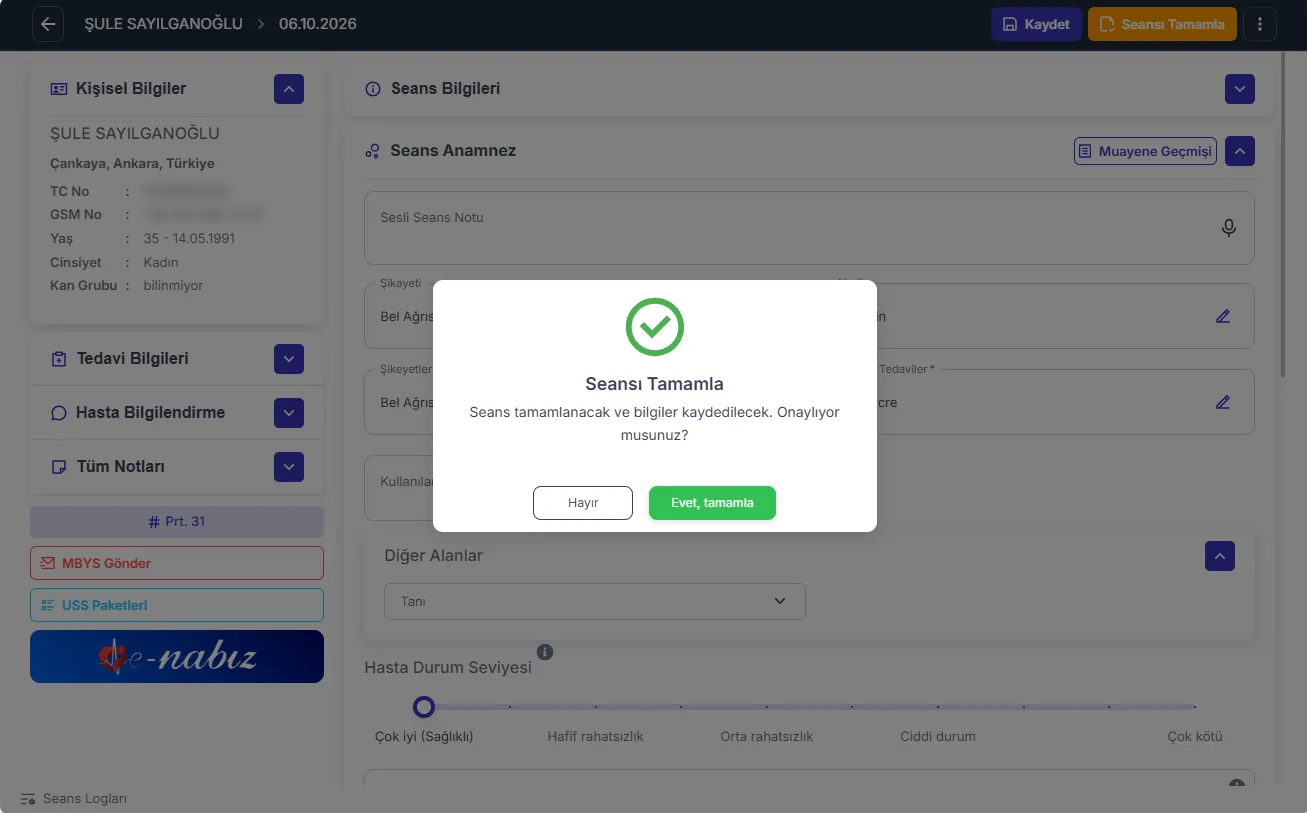Image resolution: width=1307 pixels, height=813 pixels.
Task: Click the edit pencil next to Tedaviler field
Action: 1223,402
